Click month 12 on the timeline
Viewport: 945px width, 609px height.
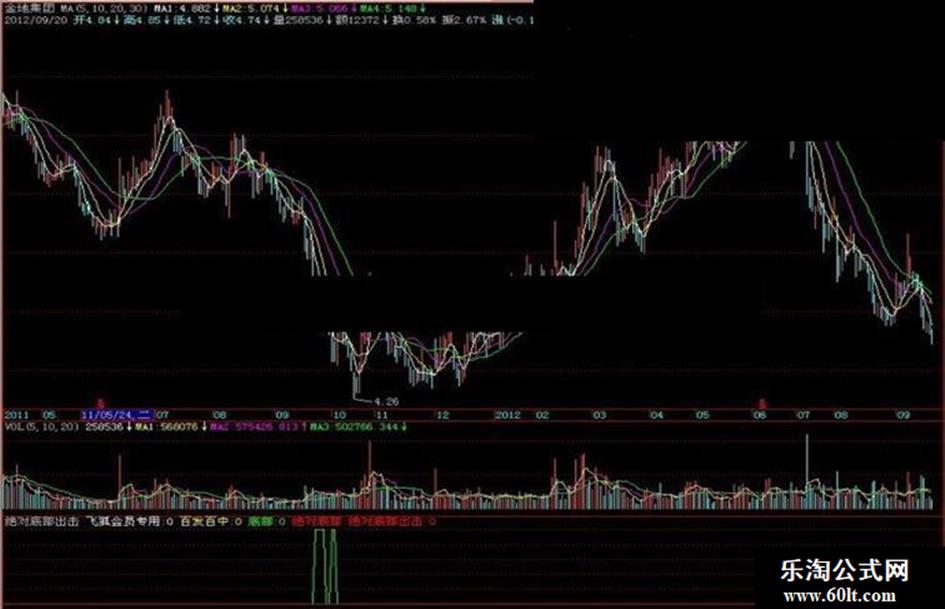pos(443,415)
